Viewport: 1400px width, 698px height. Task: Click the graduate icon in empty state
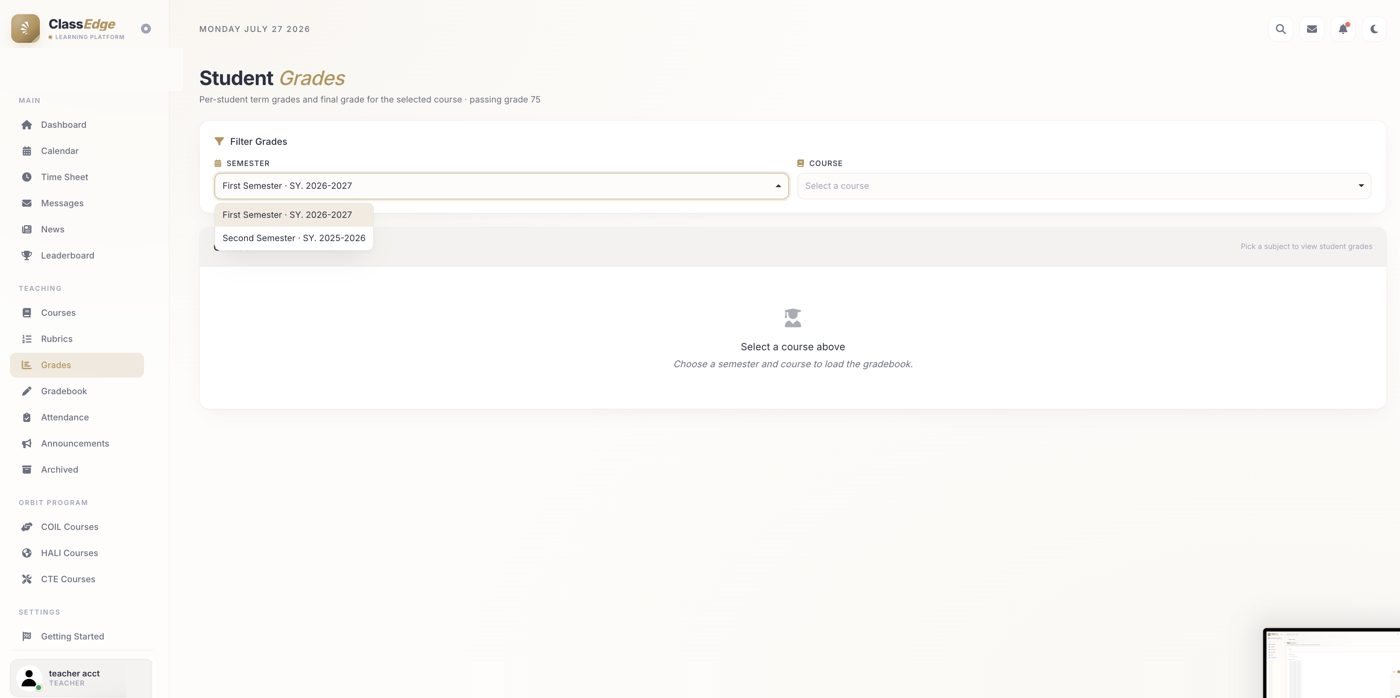tap(793, 318)
